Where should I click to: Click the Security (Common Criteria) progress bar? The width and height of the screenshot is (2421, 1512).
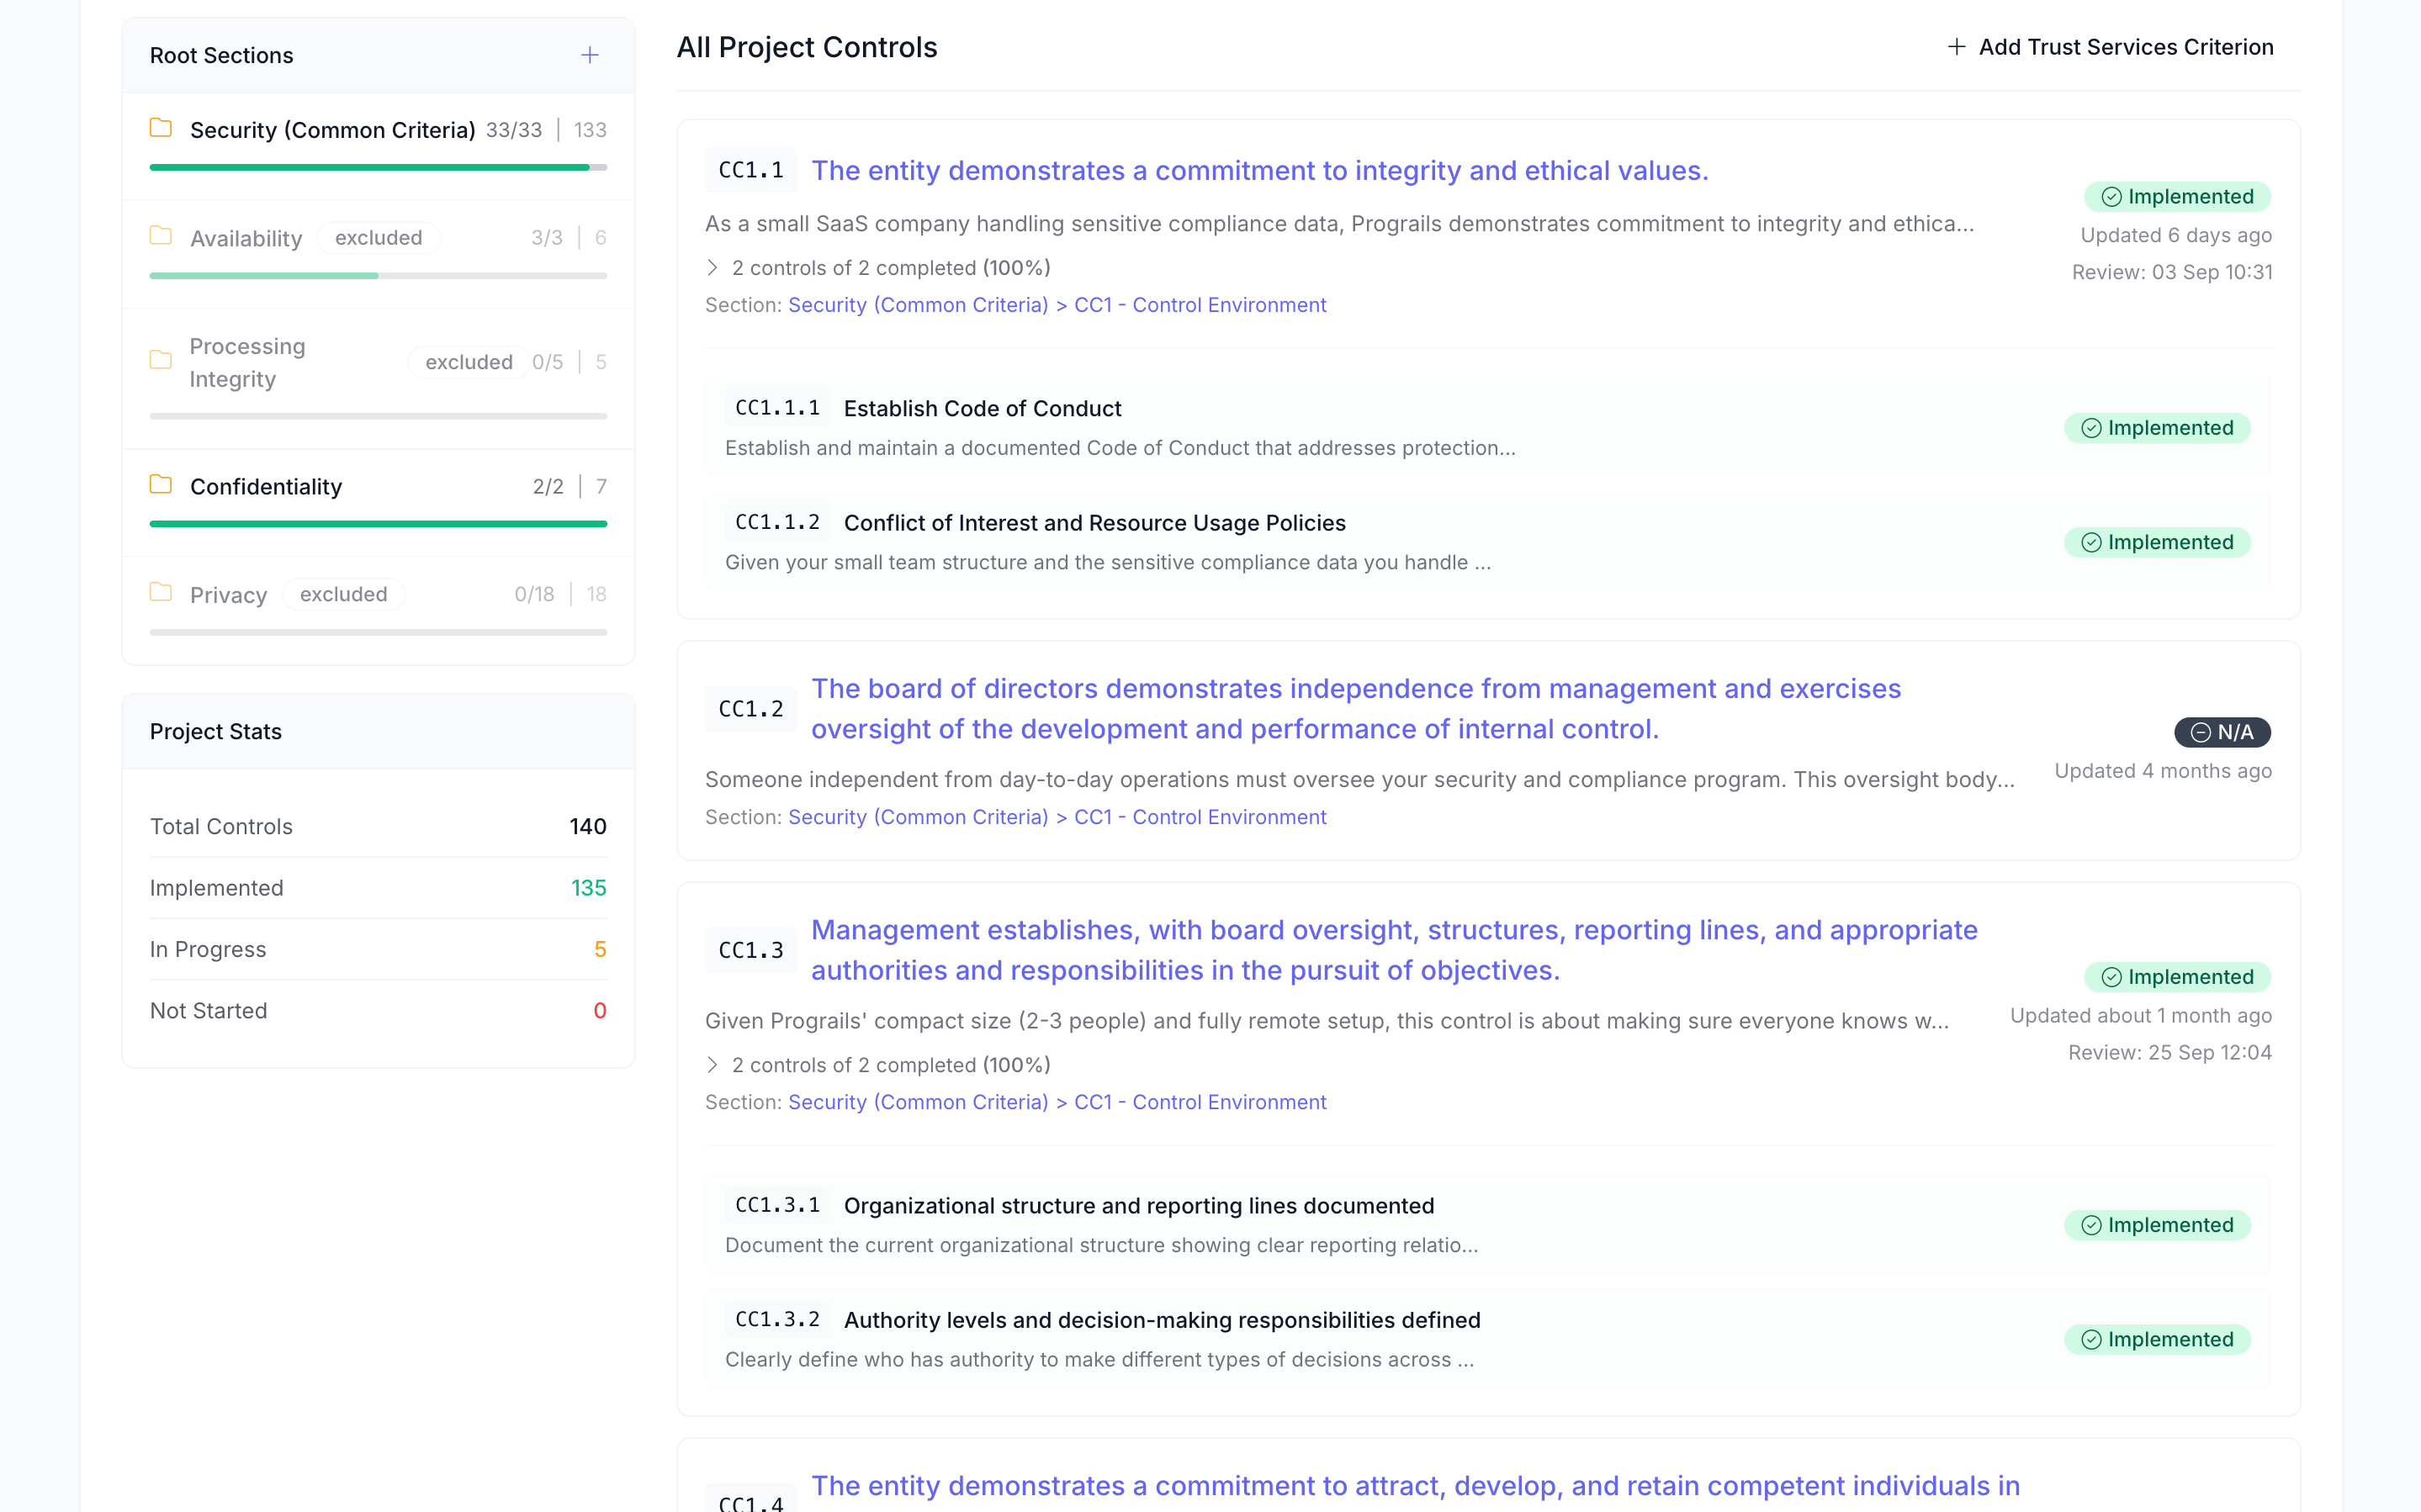point(378,167)
